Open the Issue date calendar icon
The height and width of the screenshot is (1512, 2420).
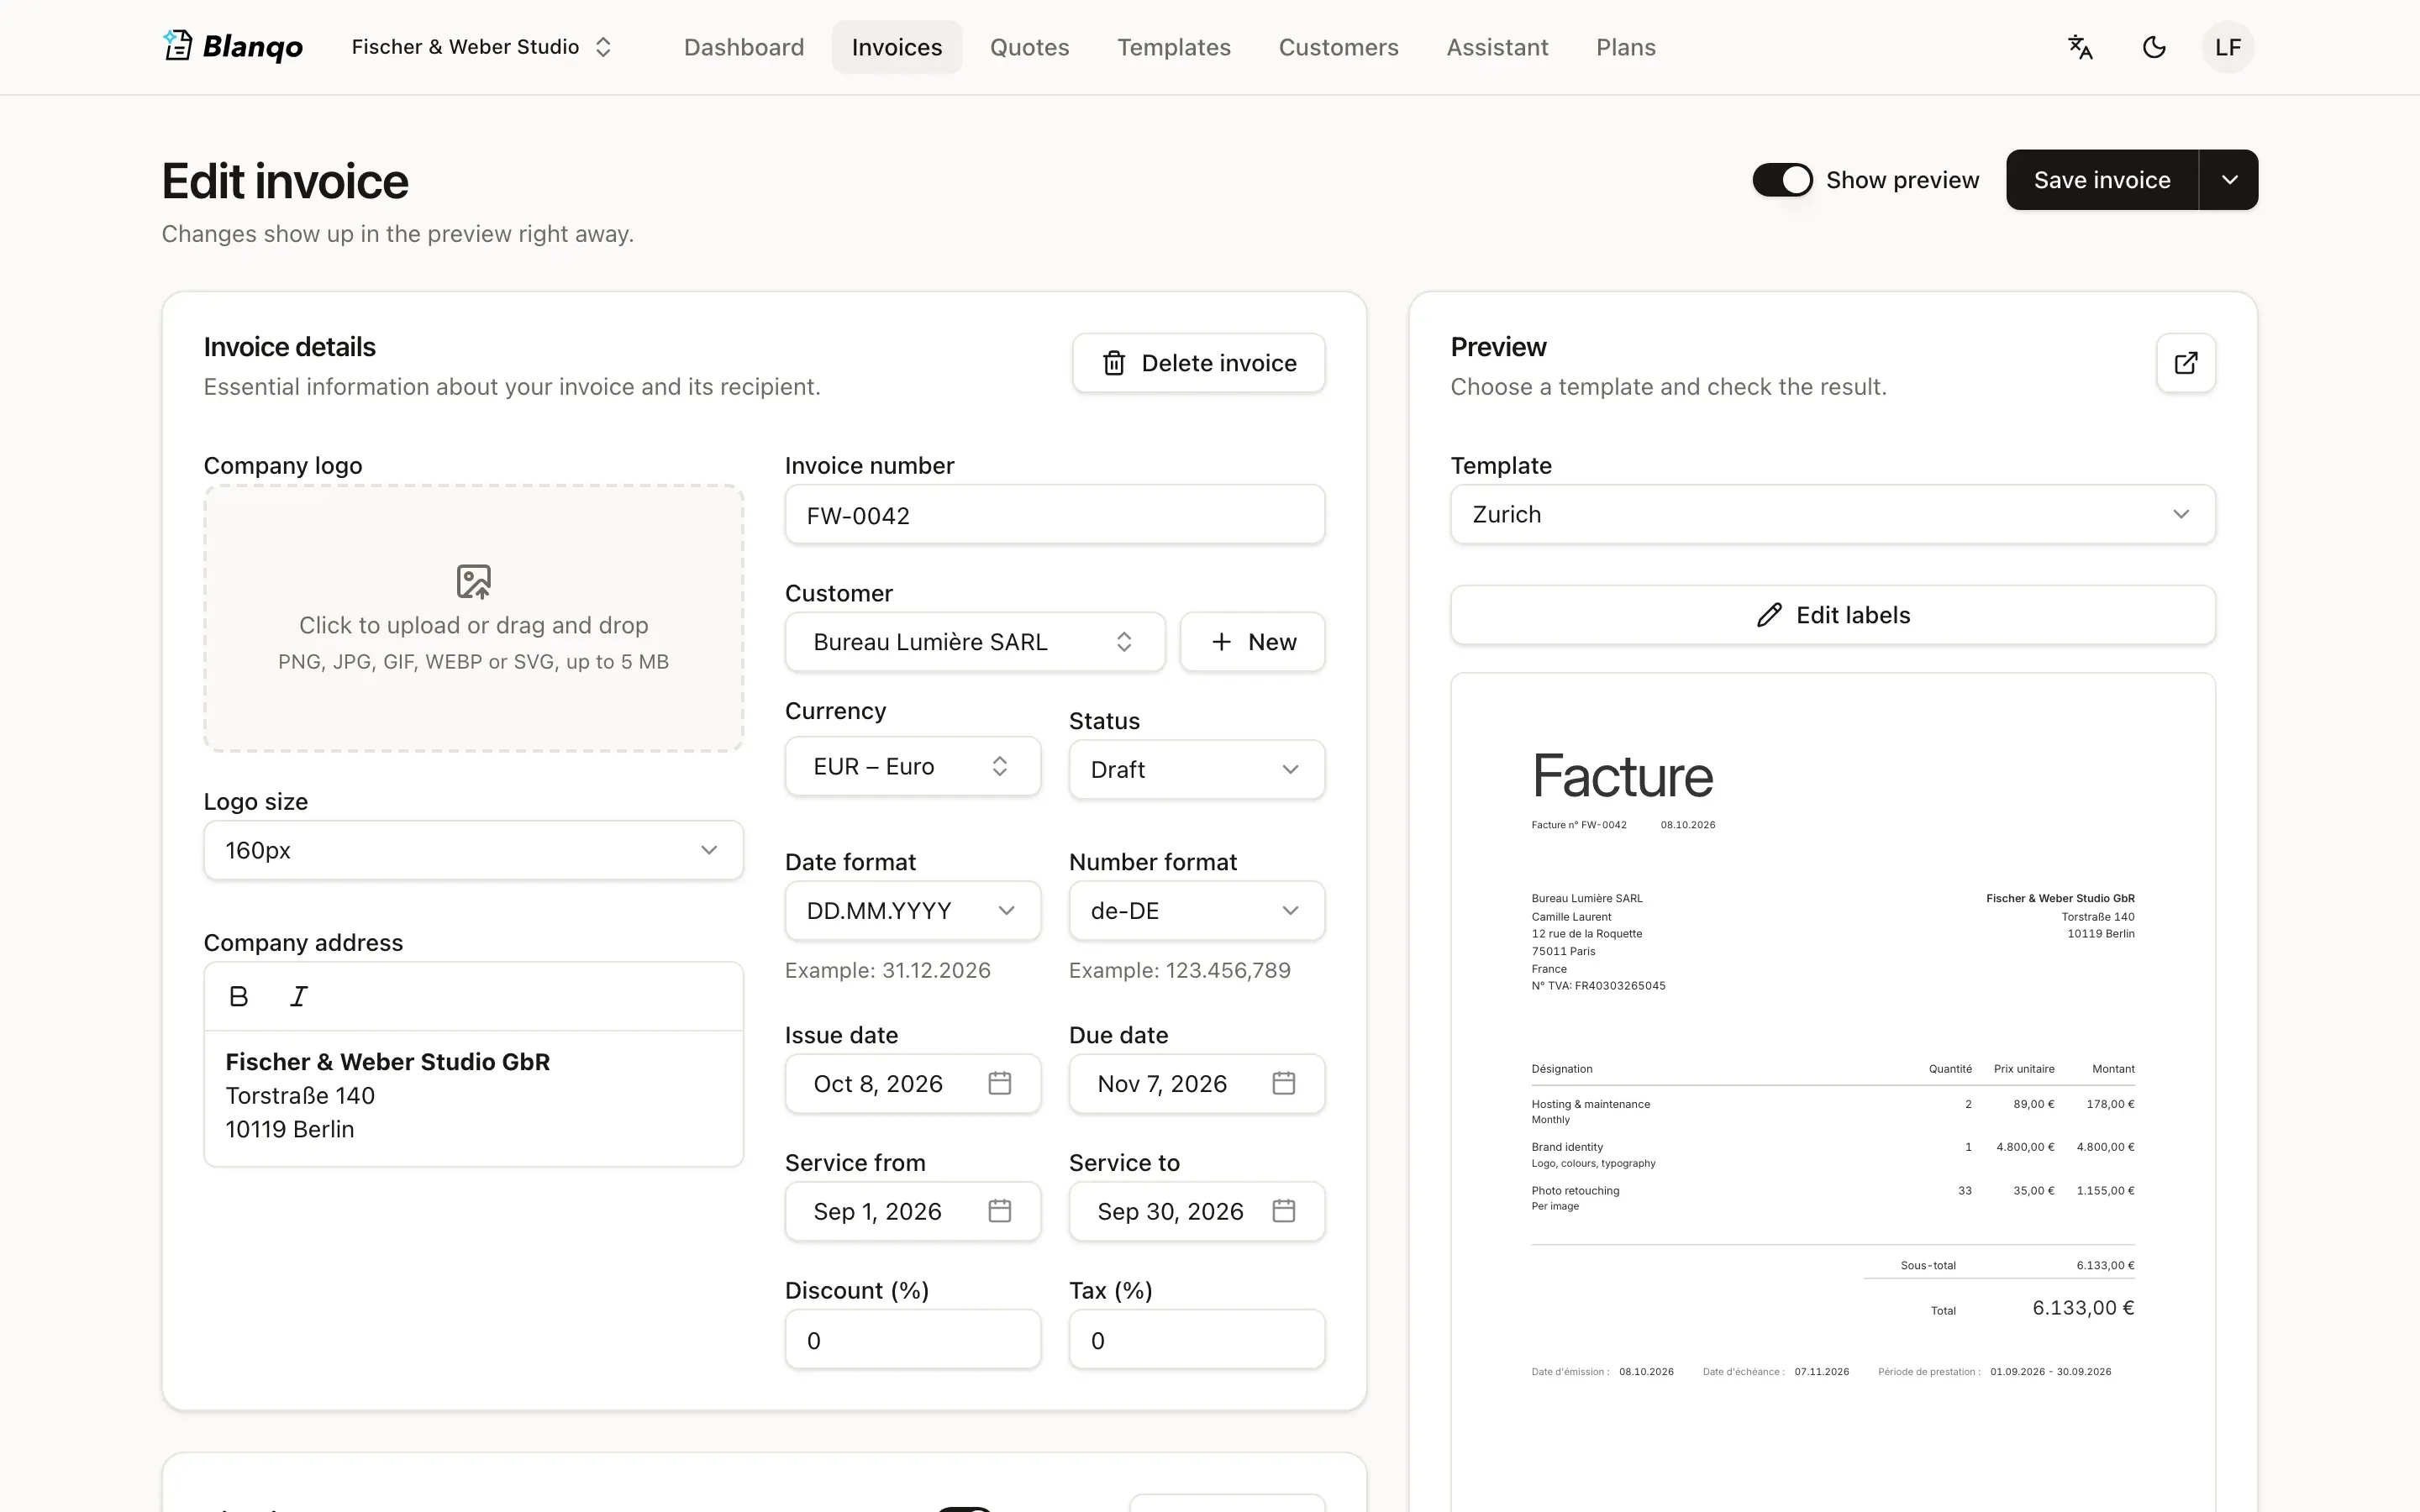[1000, 1083]
